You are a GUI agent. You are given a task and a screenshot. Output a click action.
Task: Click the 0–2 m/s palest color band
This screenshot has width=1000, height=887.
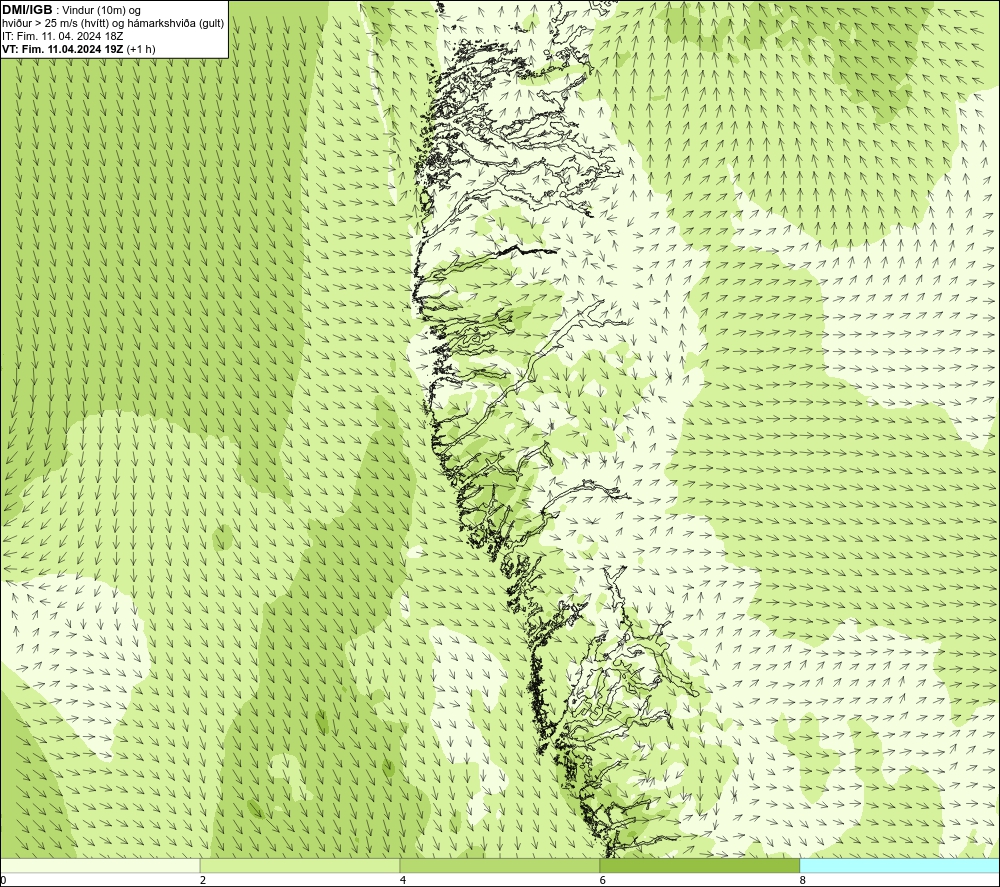click(100, 865)
